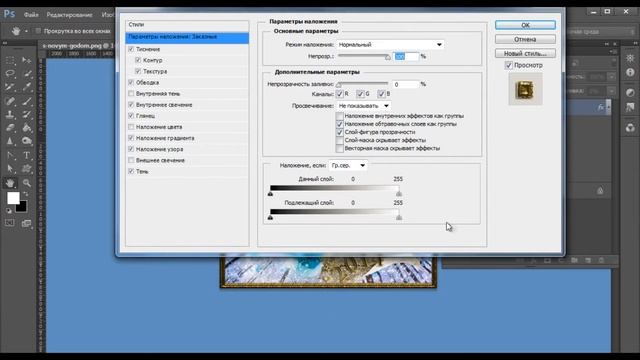The image size is (640, 360).
Task: Enable the Наложение цвета checkbox
Action: click(x=131, y=127)
